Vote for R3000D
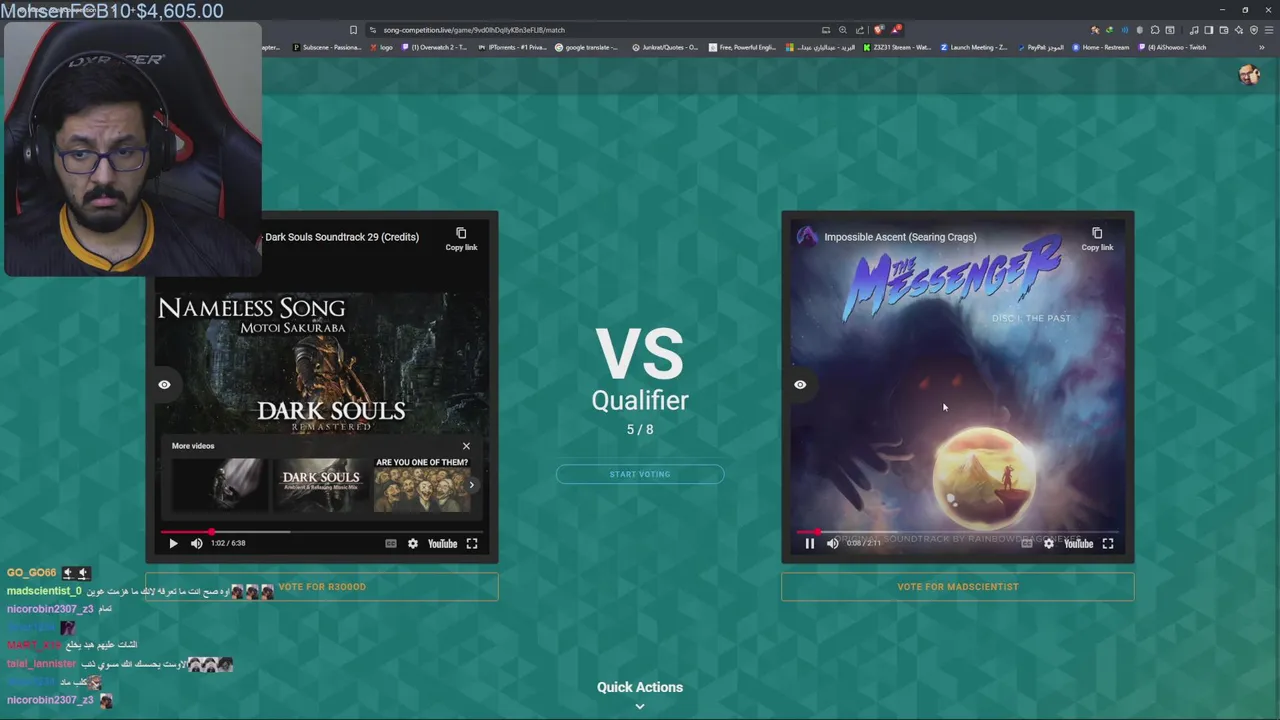The image size is (1280, 720). pyautogui.click(x=322, y=587)
